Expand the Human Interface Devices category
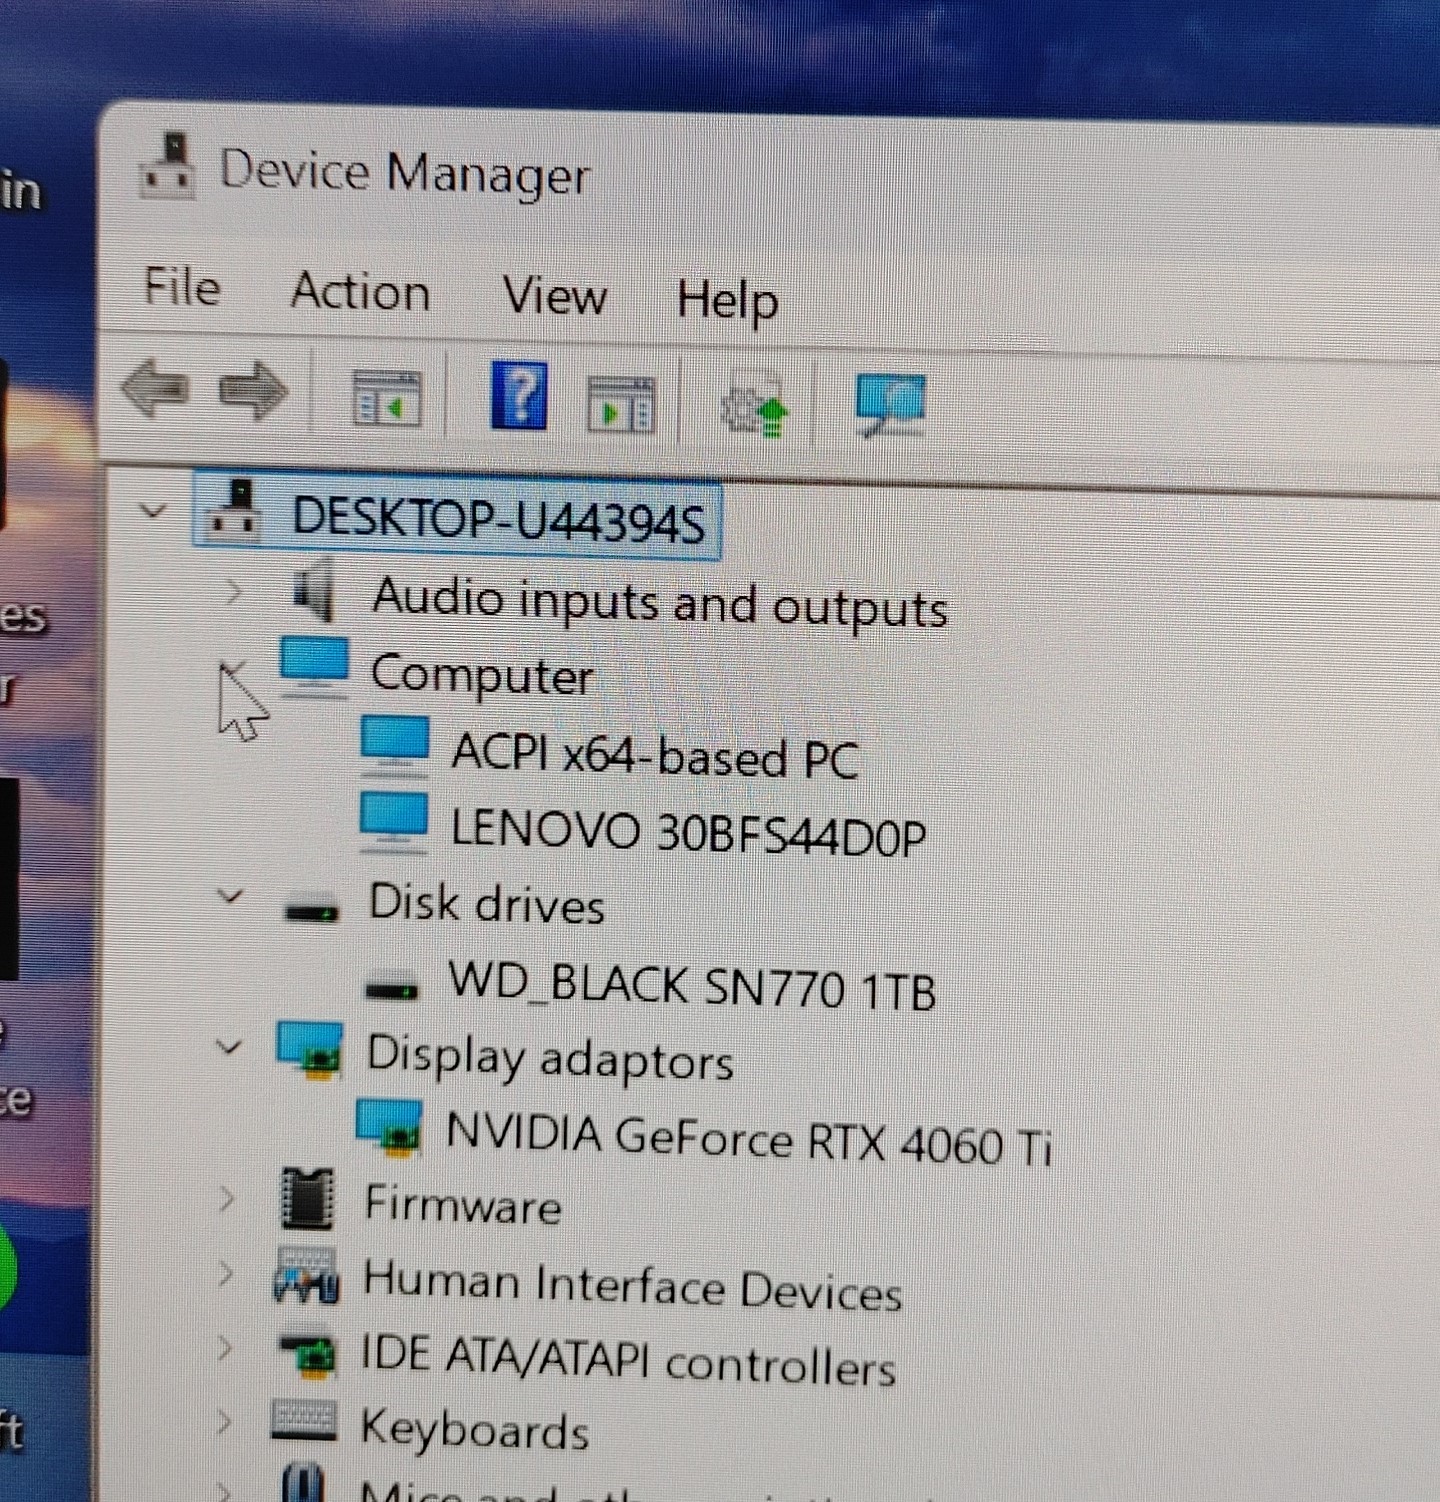The image size is (1440, 1502). click(226, 1273)
